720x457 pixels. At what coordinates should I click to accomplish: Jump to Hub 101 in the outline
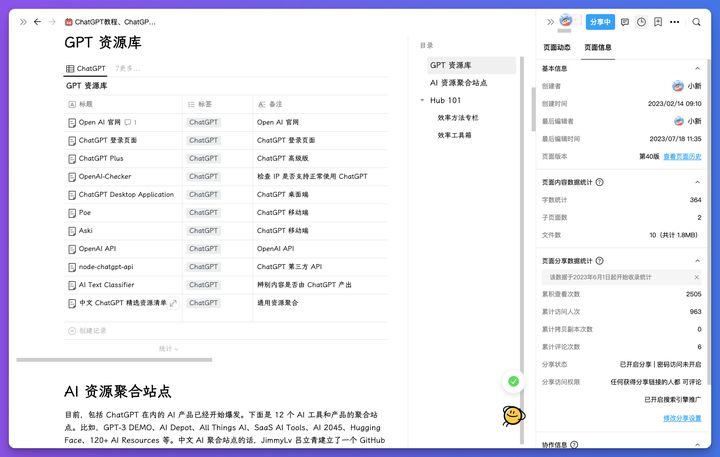click(445, 100)
